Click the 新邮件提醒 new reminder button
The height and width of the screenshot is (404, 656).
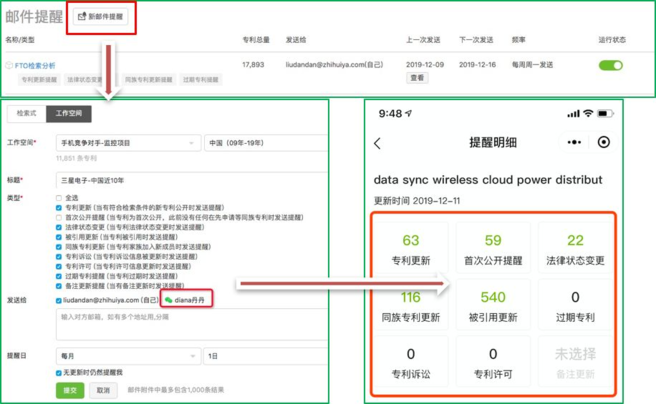point(103,17)
